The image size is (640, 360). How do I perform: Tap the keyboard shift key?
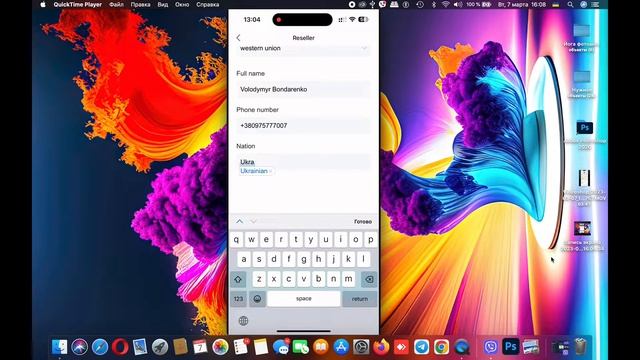click(x=238, y=279)
